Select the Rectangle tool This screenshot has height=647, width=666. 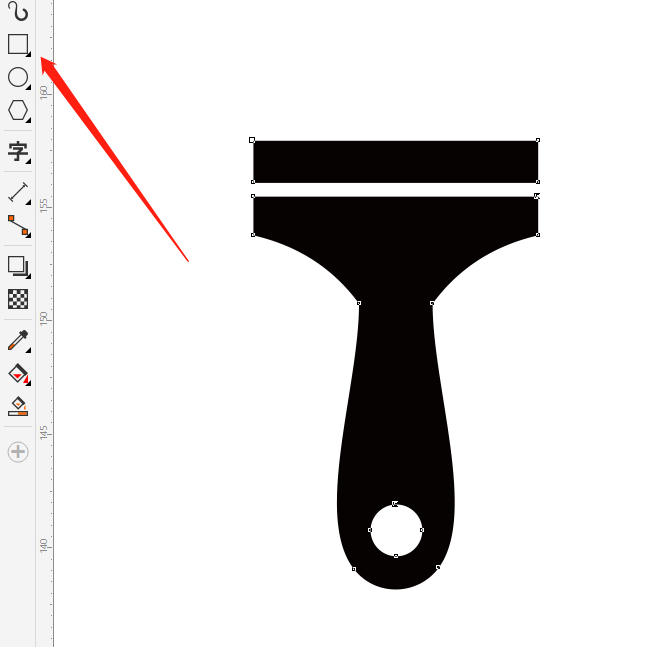pos(18,44)
